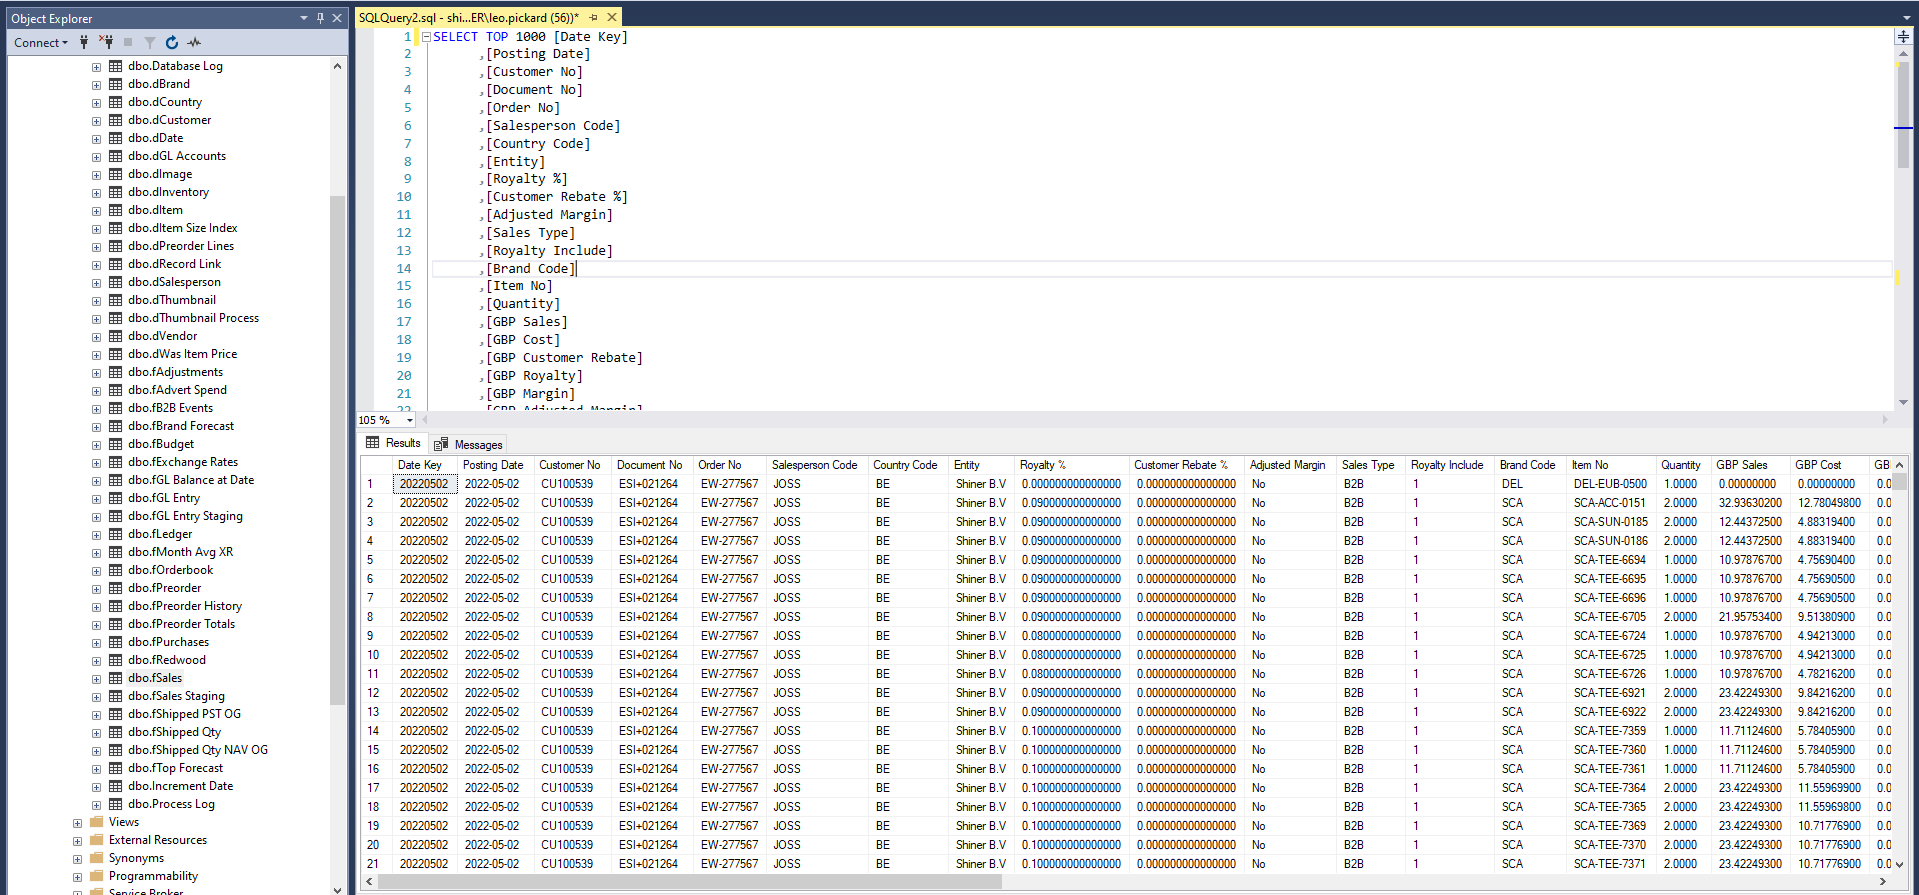
Task: Click the Connect Object Explorer plug icon
Action: [x=84, y=42]
